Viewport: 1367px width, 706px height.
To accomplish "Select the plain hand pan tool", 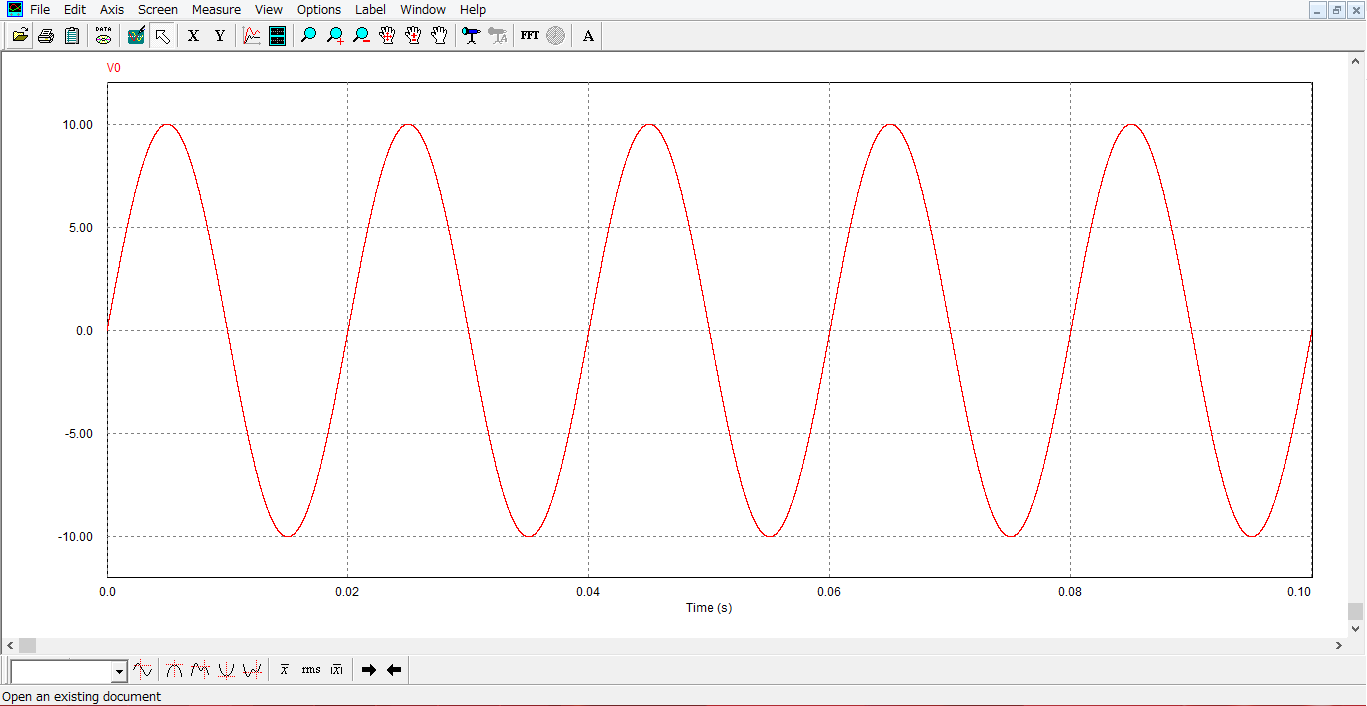I will click(x=439, y=36).
